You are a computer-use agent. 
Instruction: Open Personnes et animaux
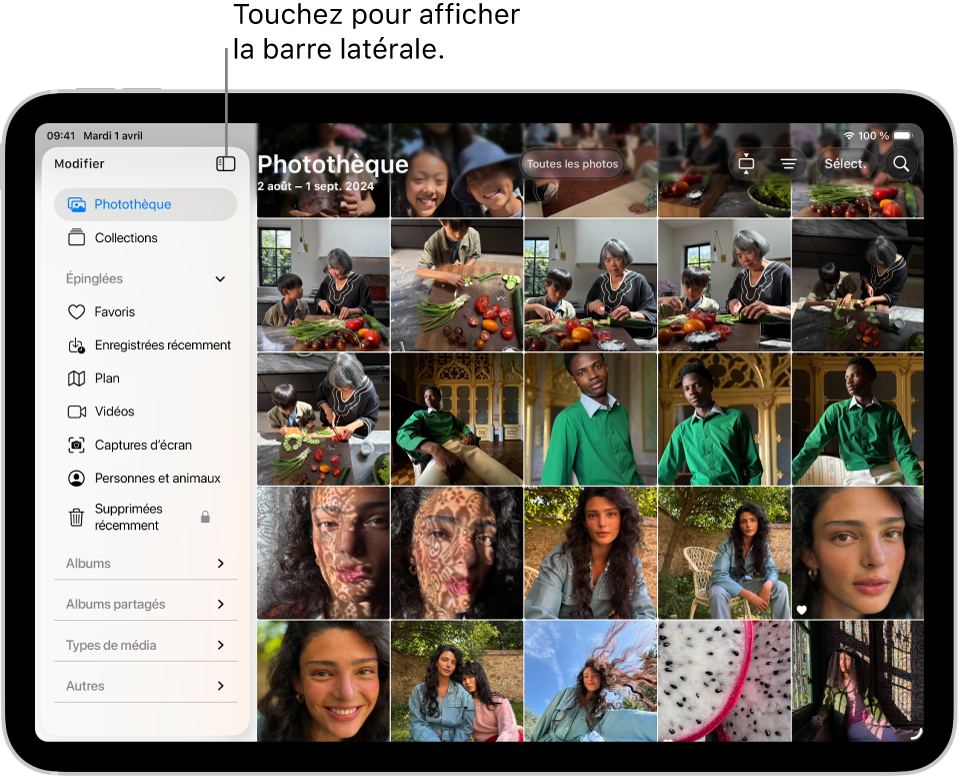click(x=157, y=478)
